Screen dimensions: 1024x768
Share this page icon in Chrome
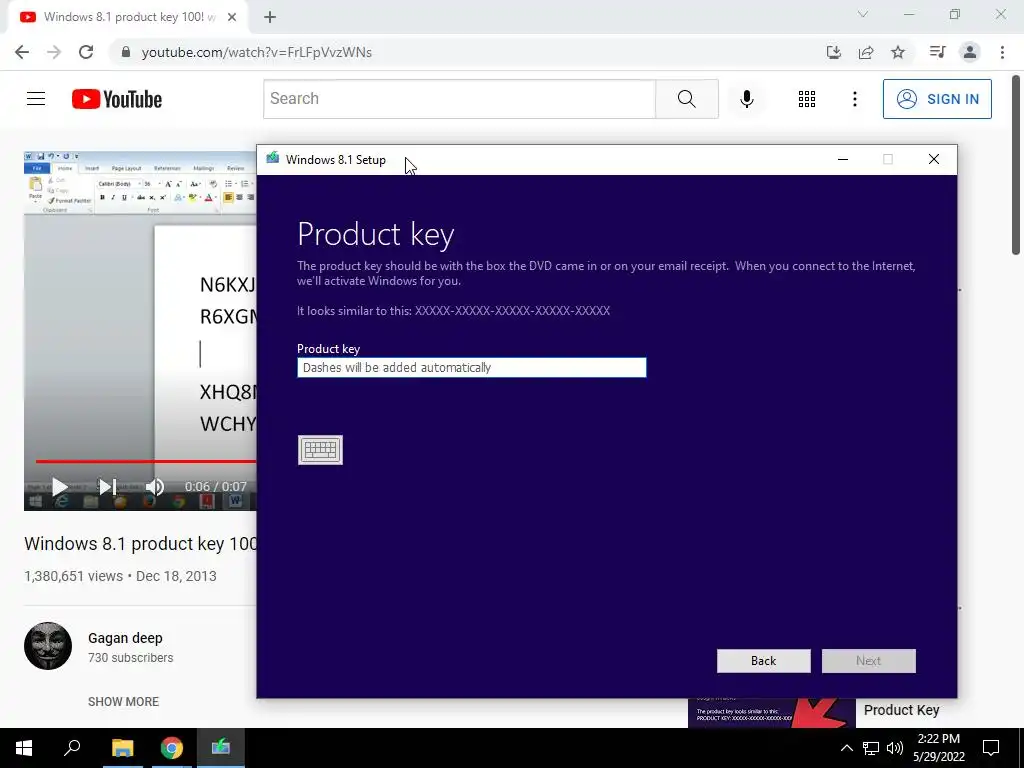[x=866, y=52]
